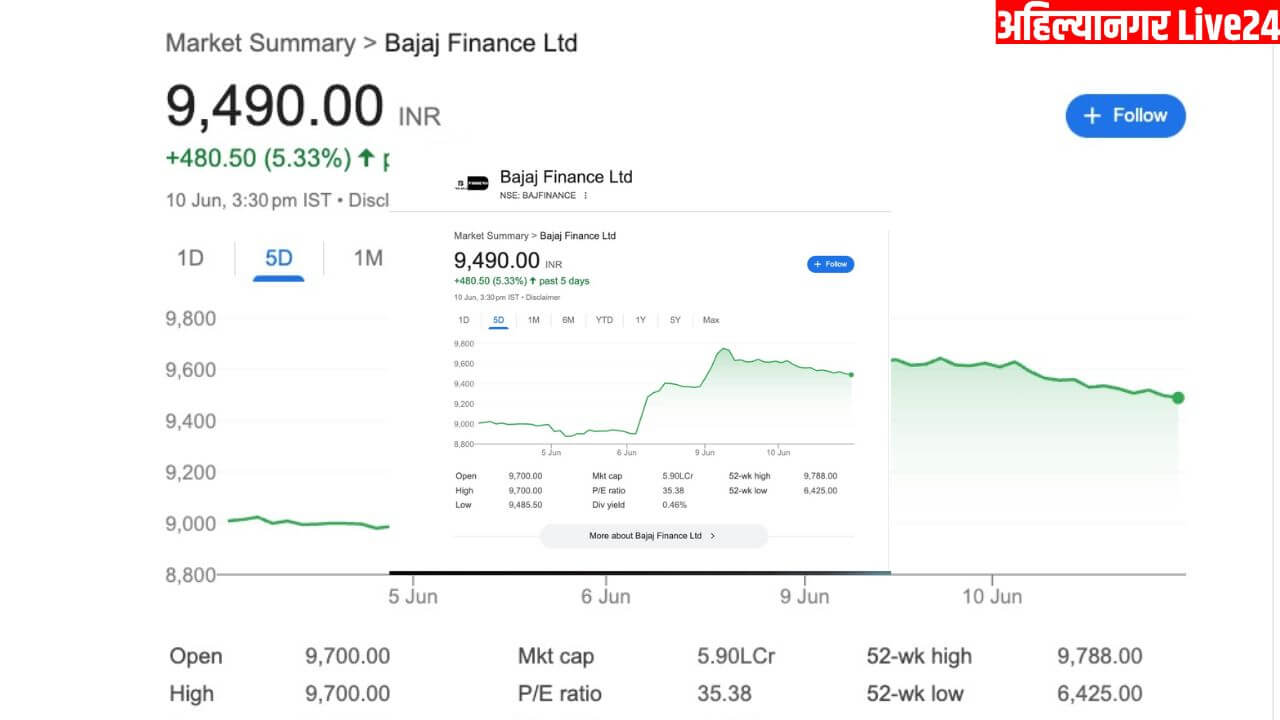Screen dimensions: 1280x720
Task: Click the small Follow button in the inset card
Action: (830, 264)
